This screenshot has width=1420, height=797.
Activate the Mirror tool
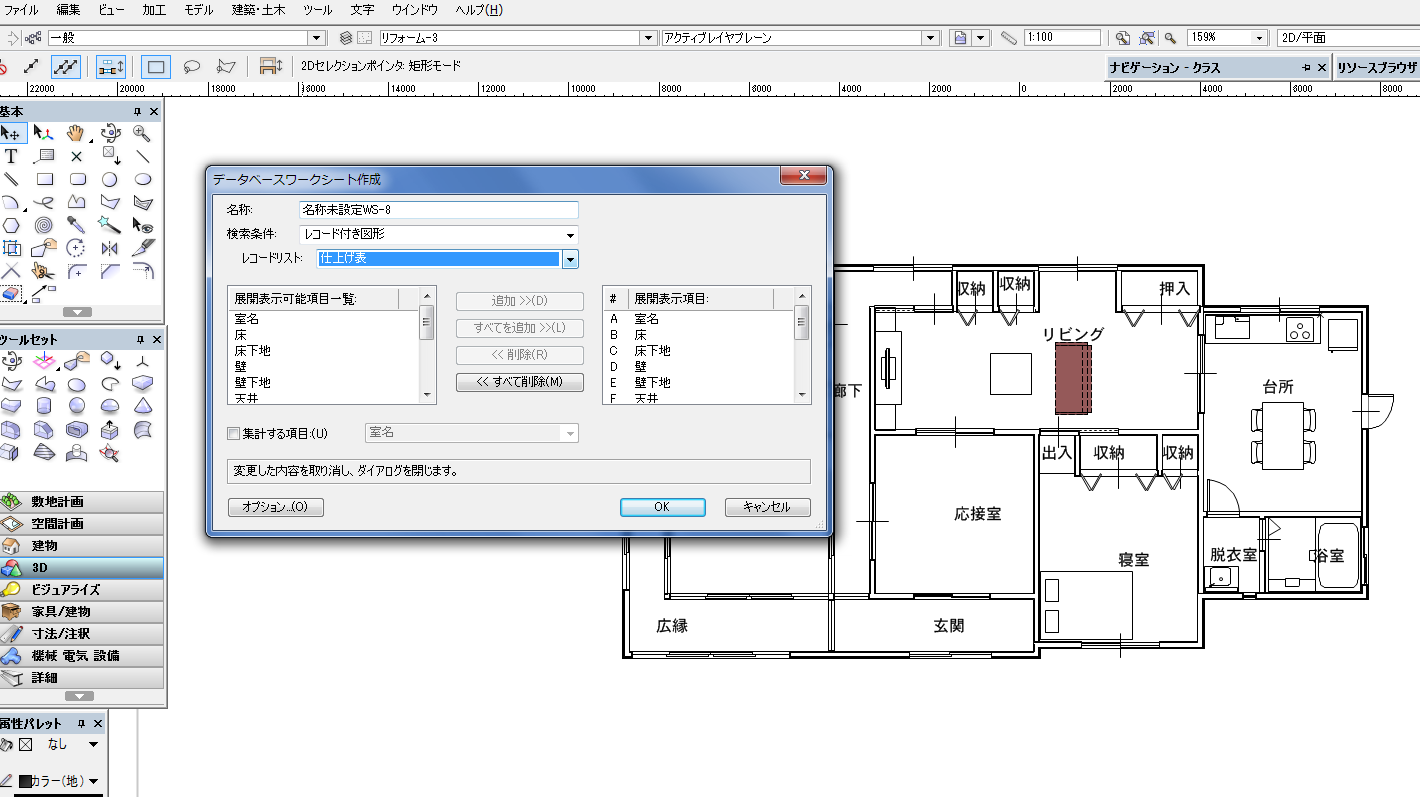(x=109, y=247)
